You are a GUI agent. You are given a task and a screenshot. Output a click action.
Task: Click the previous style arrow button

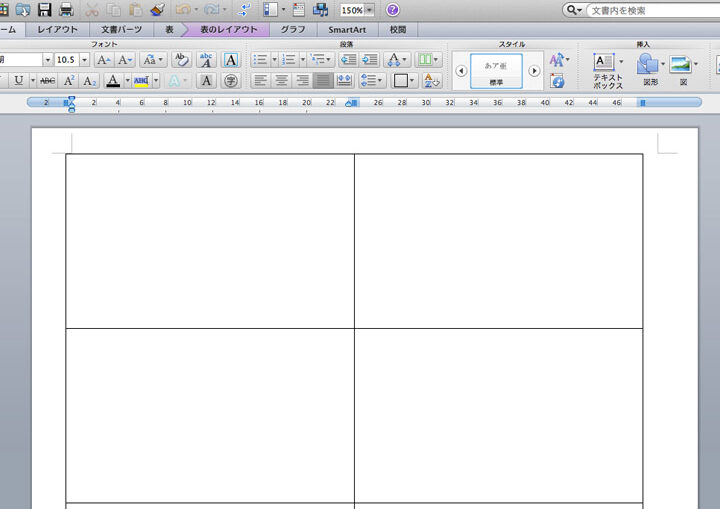tap(460, 71)
